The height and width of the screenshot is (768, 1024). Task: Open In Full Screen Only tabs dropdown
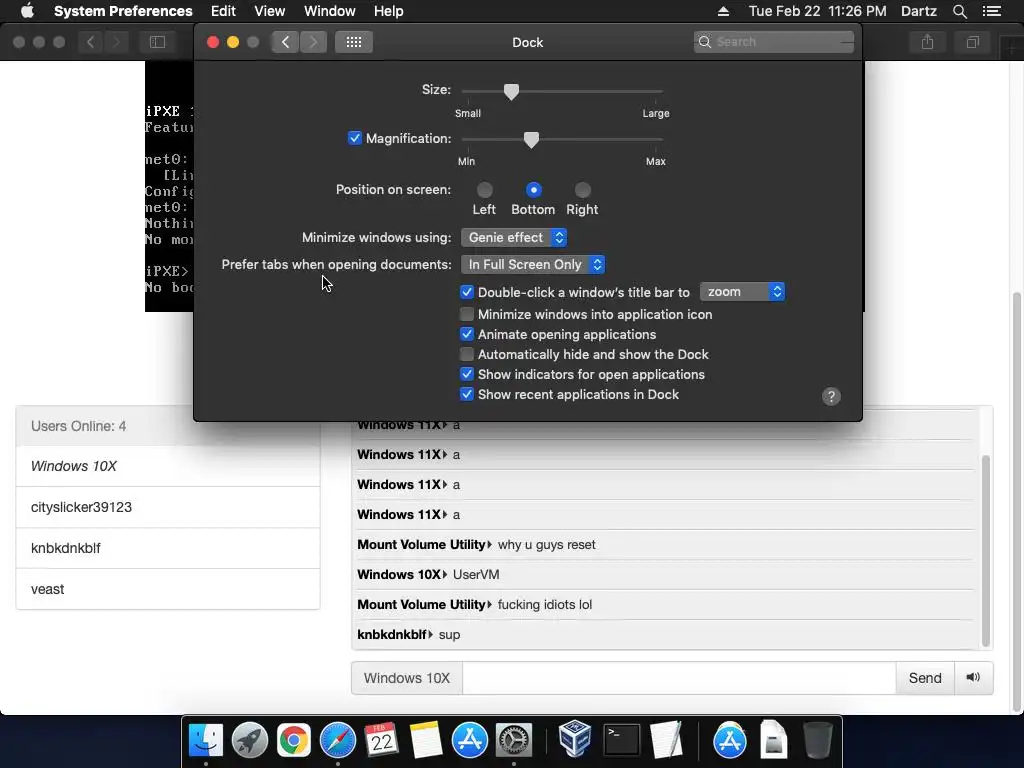(x=533, y=264)
